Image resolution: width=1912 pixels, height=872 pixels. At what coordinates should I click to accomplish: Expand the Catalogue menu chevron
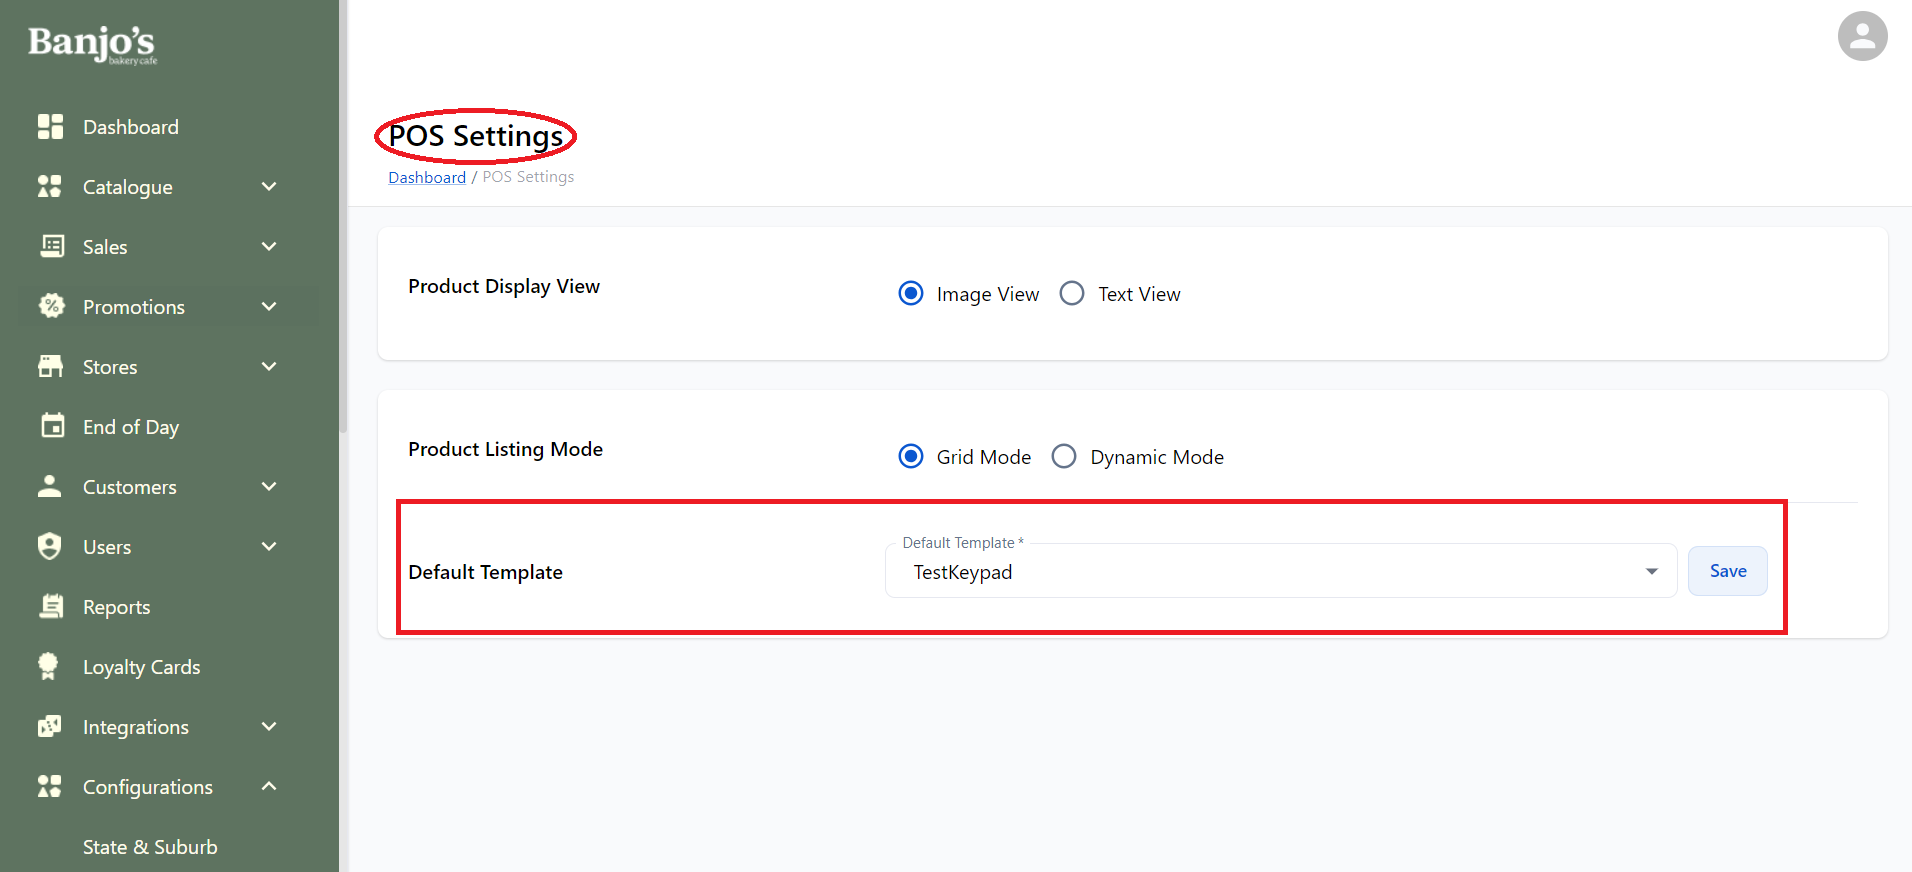(268, 187)
